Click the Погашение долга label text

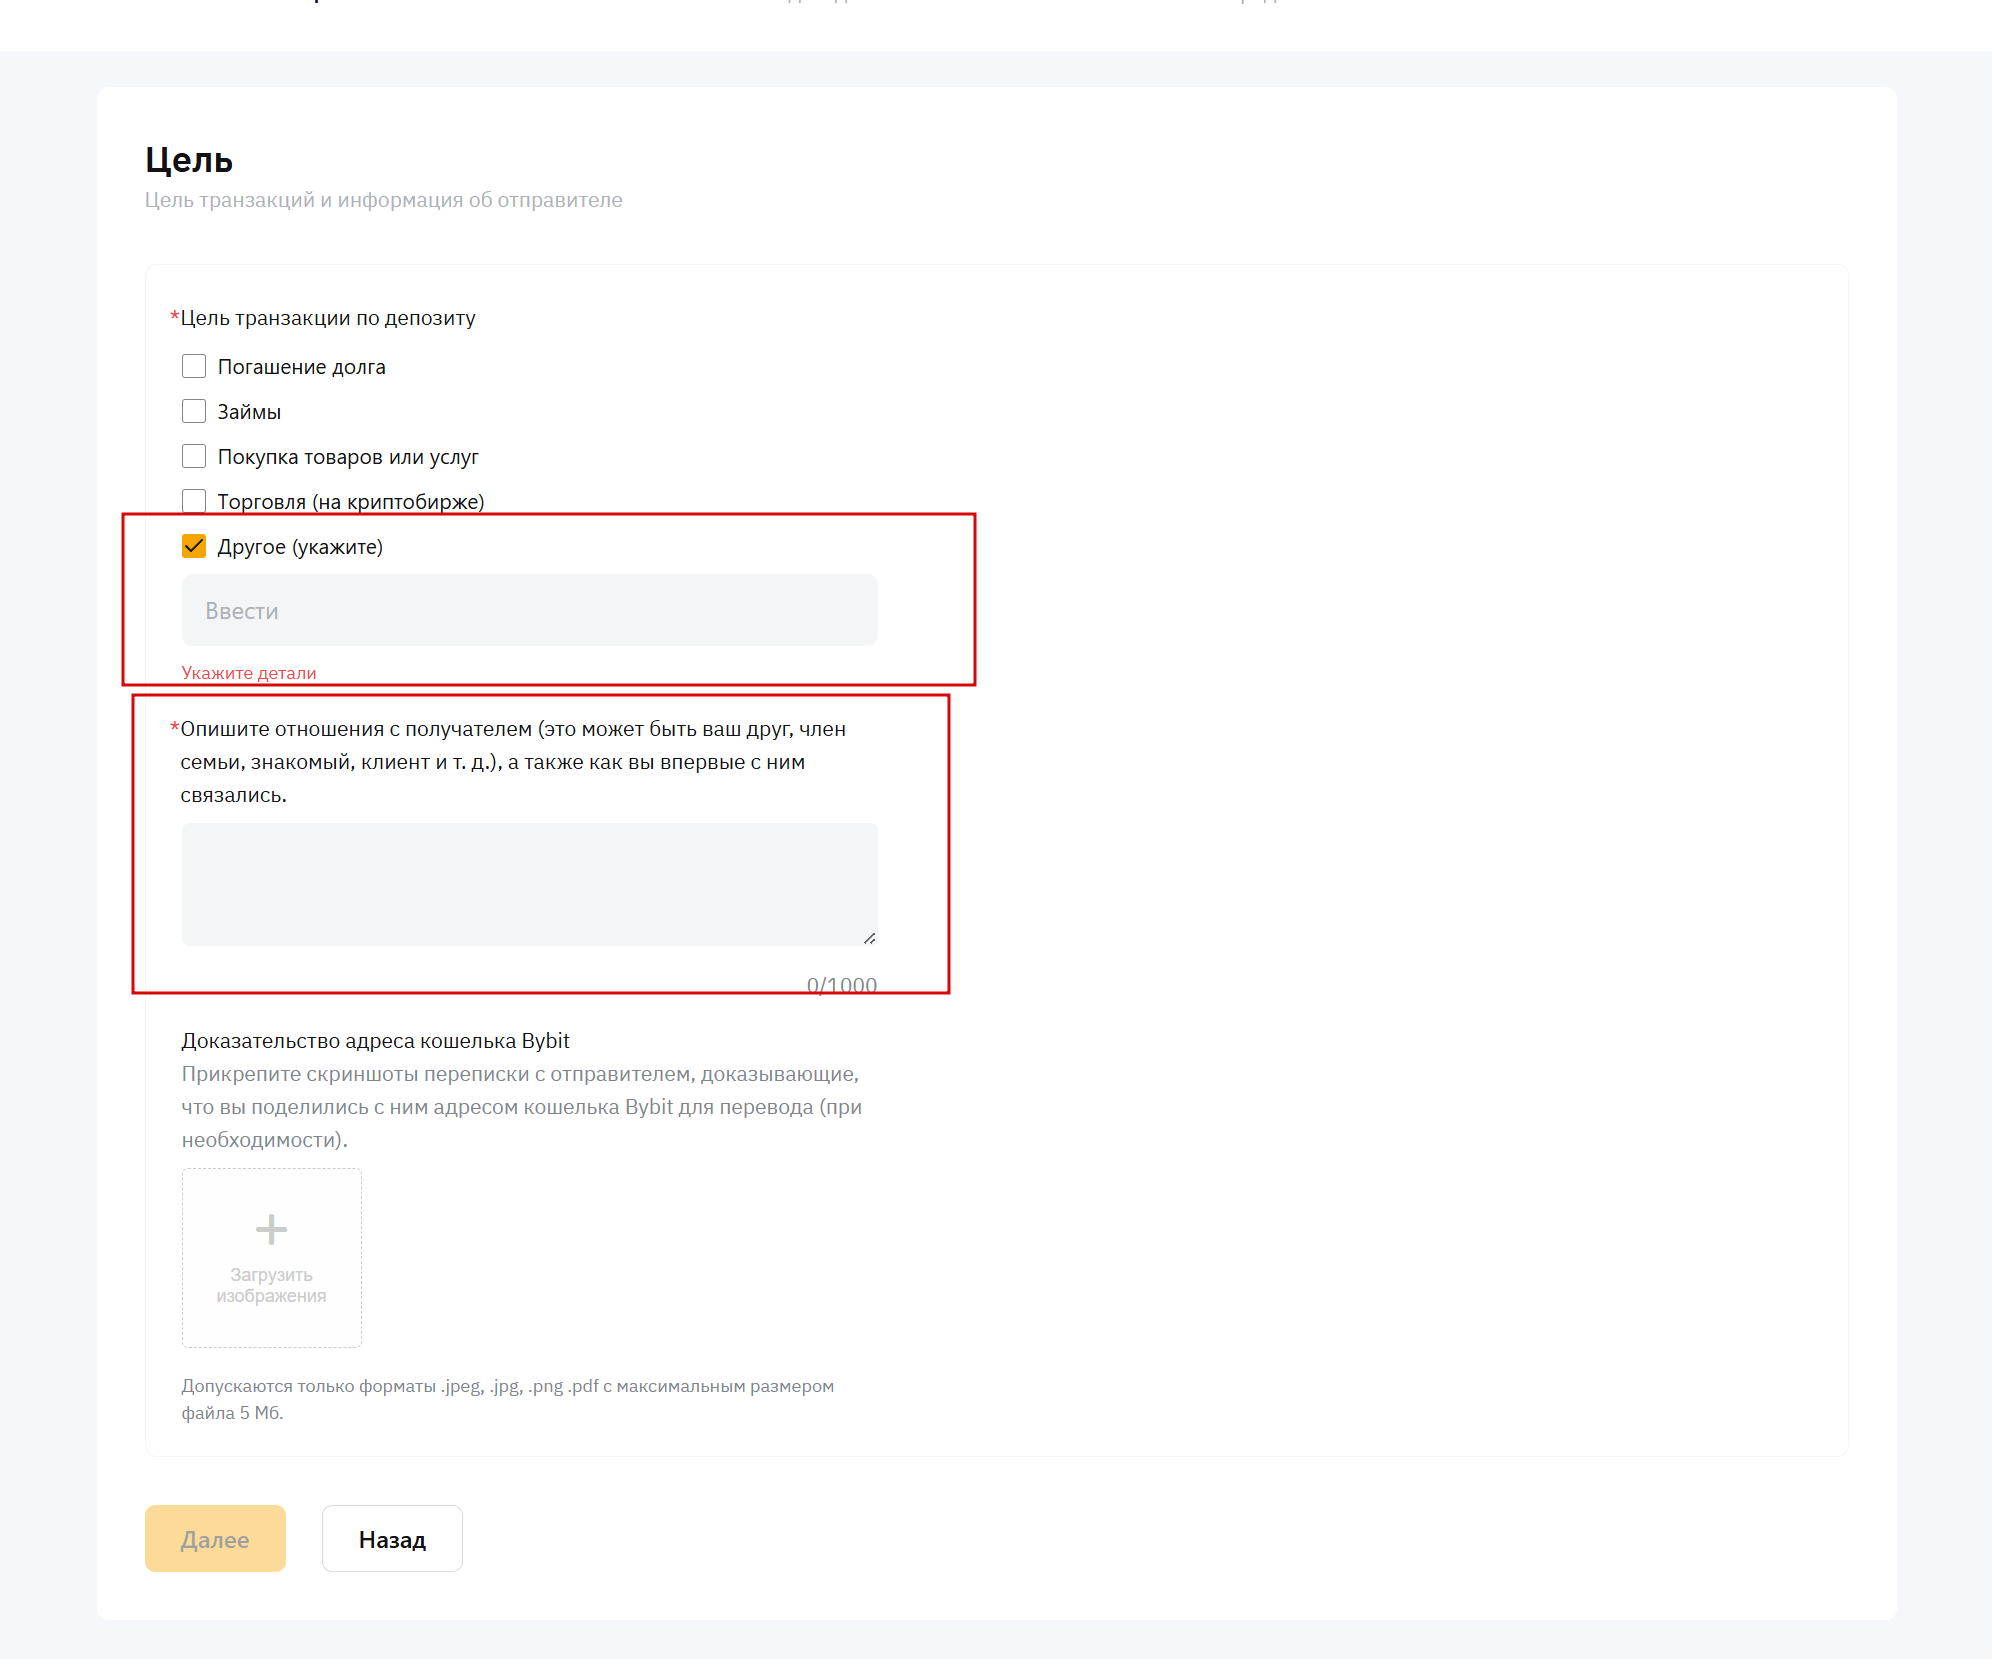301,367
